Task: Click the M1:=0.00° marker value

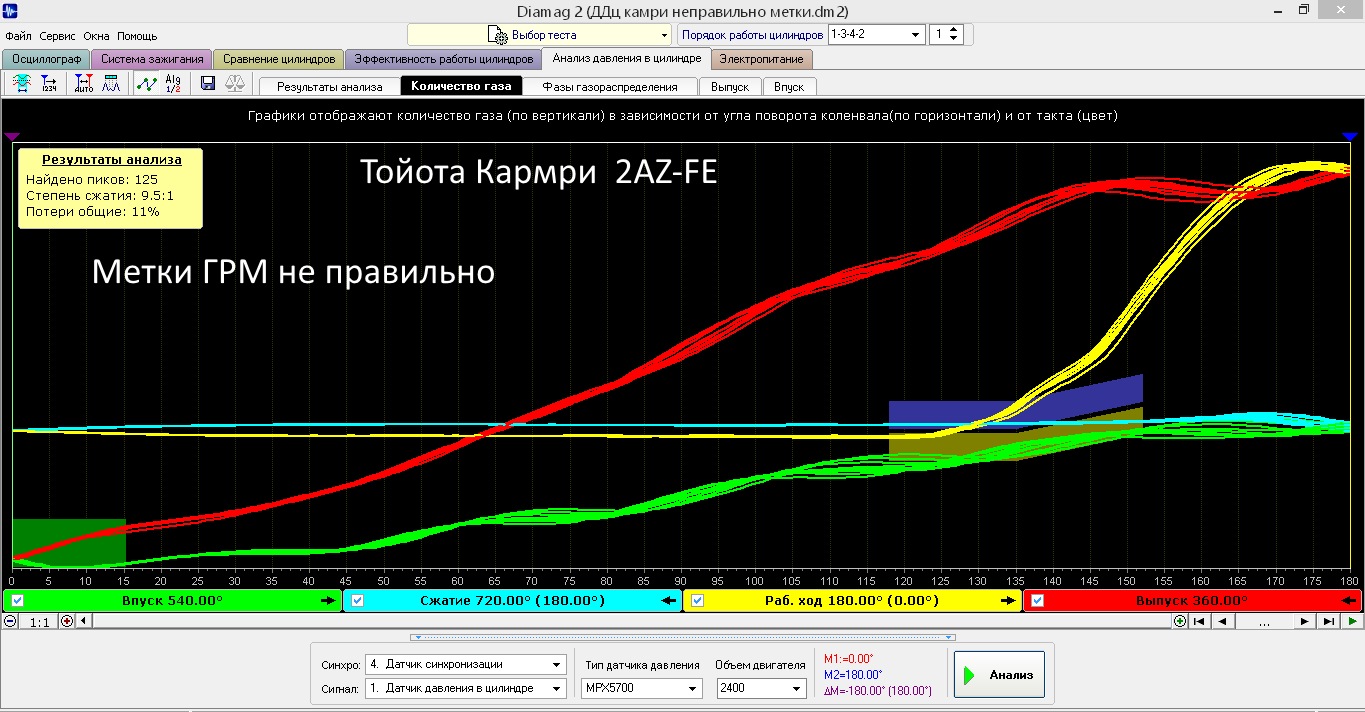Action: pyautogui.click(x=848, y=658)
